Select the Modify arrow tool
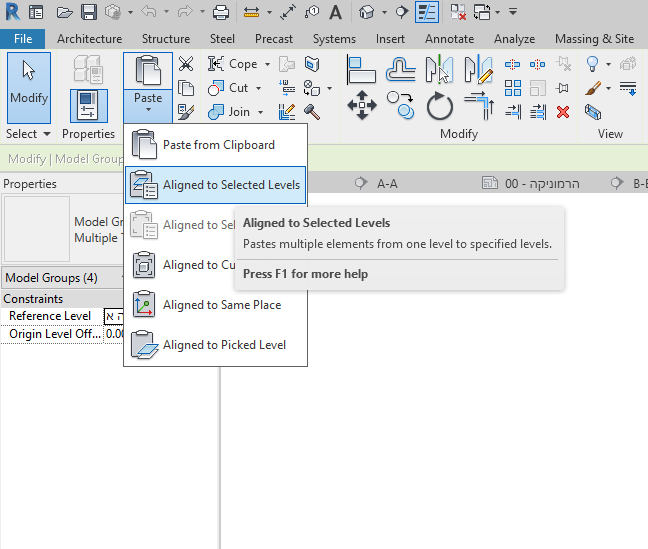Screen dimensions: 648x549 [x=29, y=88]
